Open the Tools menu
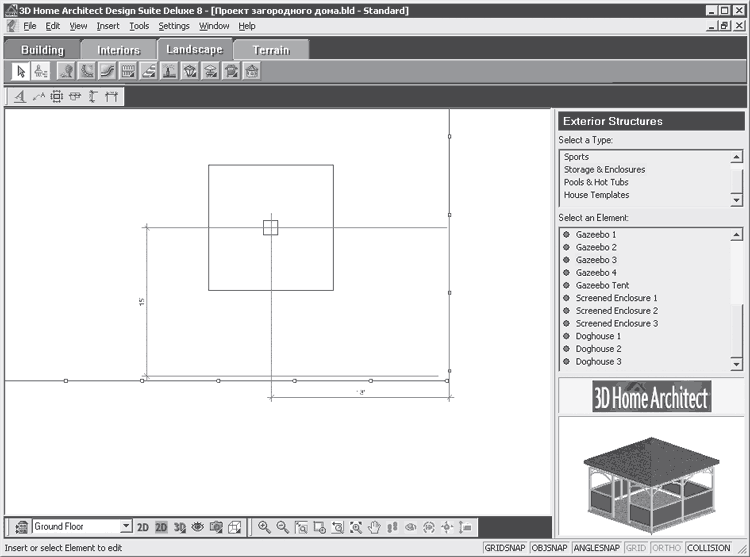The height and width of the screenshot is (557, 750). coord(139,26)
